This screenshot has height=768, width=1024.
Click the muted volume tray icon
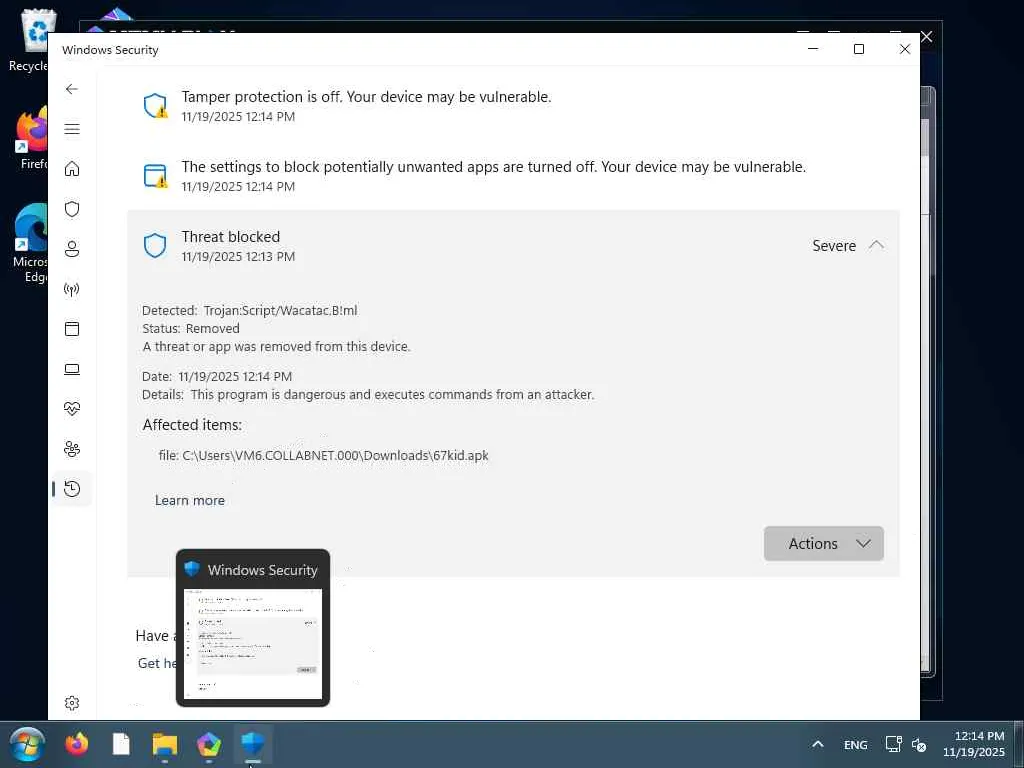coord(919,744)
